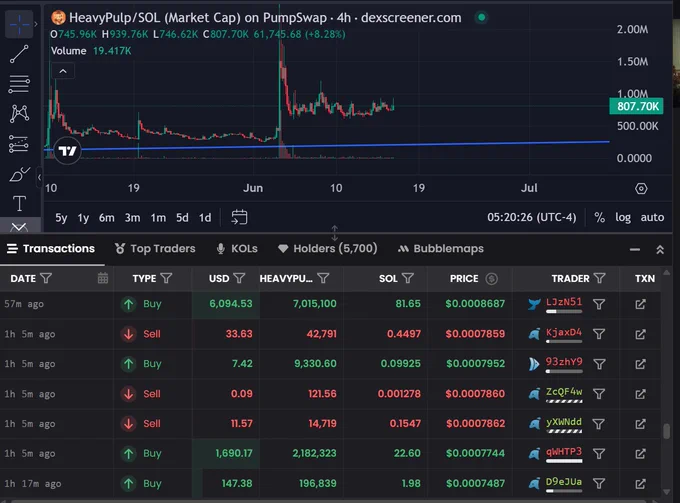
Task: Set chart range to 1y
Action: (x=83, y=217)
